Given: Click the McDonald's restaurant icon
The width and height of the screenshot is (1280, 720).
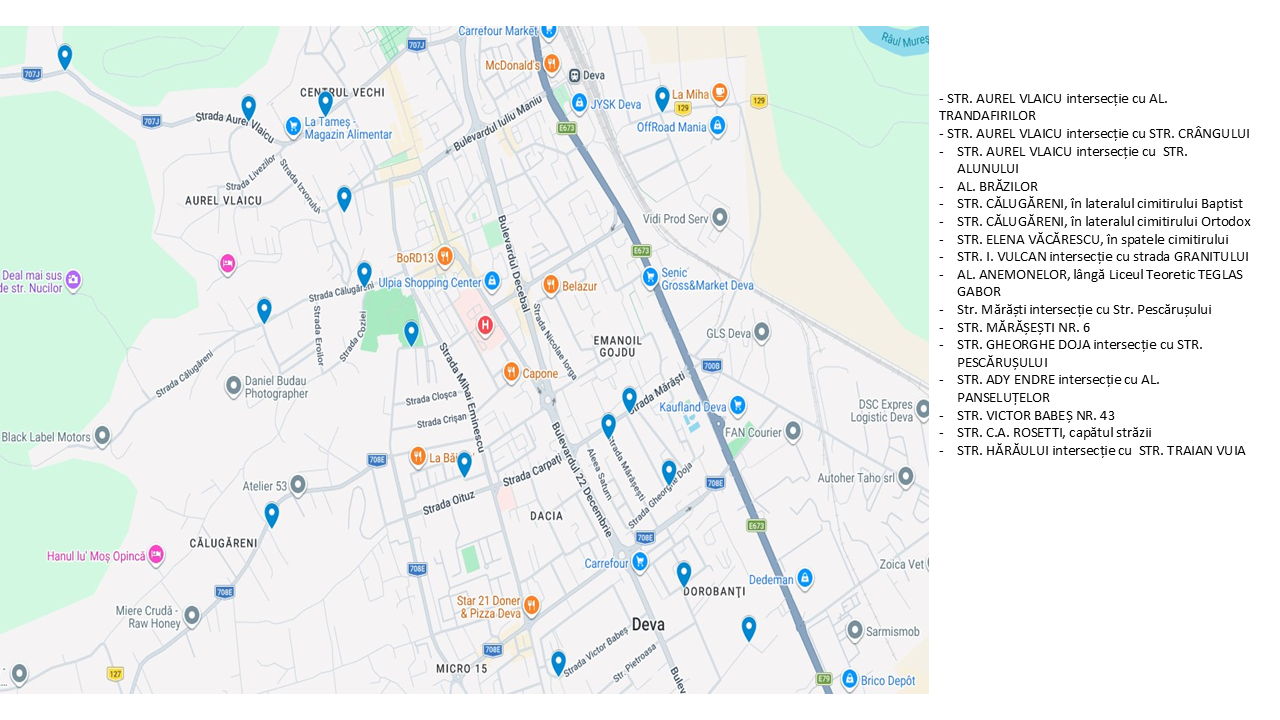Looking at the screenshot, I should (551, 64).
